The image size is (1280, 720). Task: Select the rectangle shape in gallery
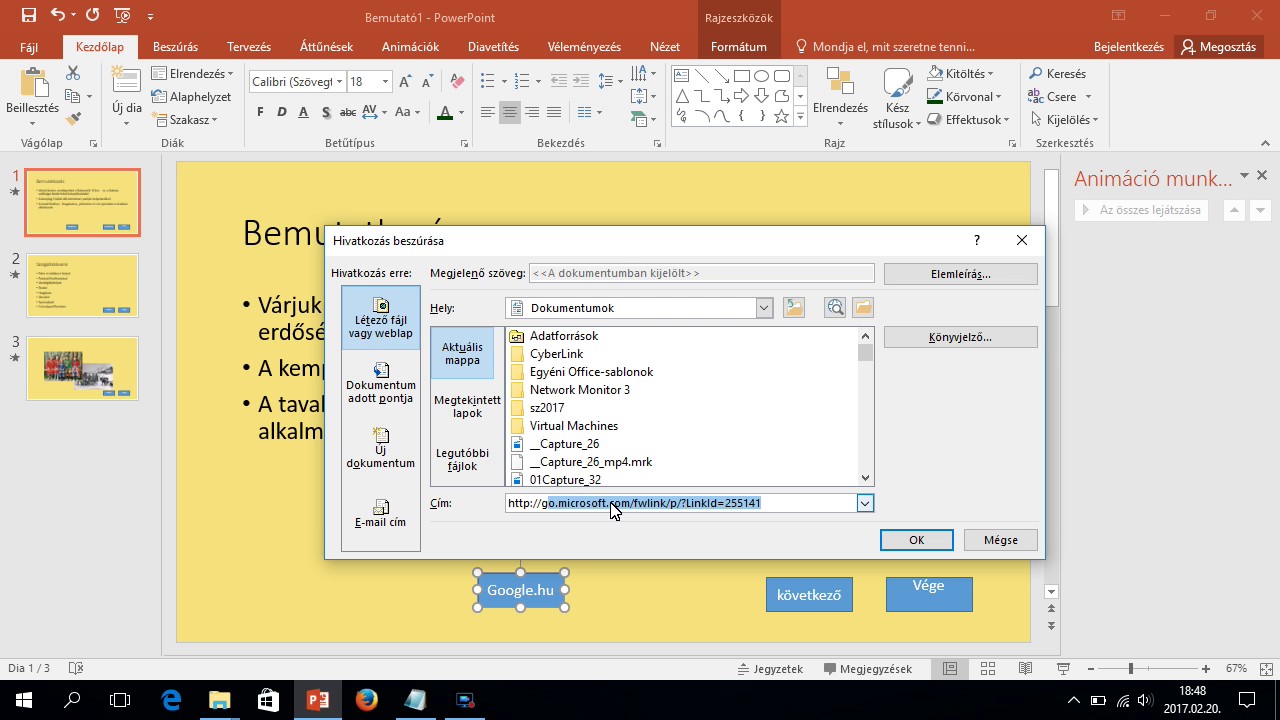point(742,76)
